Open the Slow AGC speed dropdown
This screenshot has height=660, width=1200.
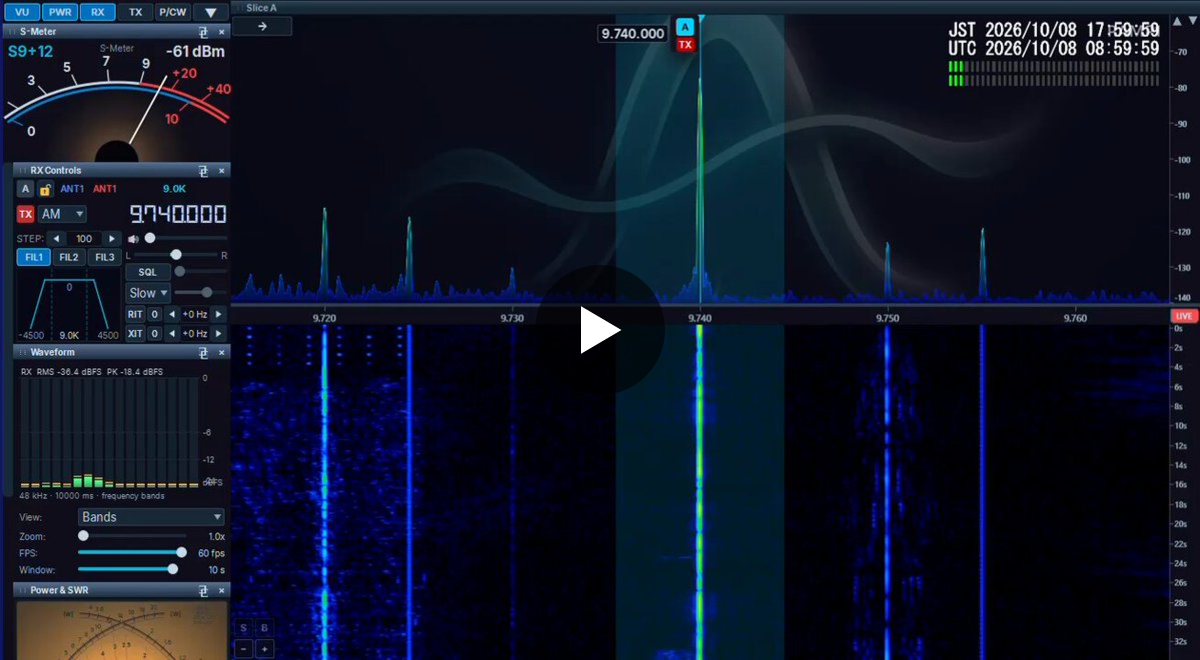148,293
